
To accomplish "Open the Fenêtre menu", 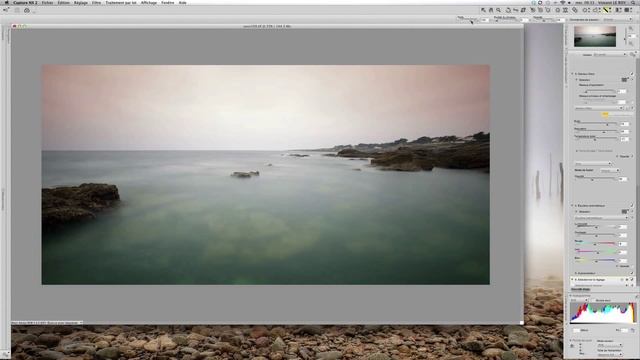I will (x=167, y=2).
